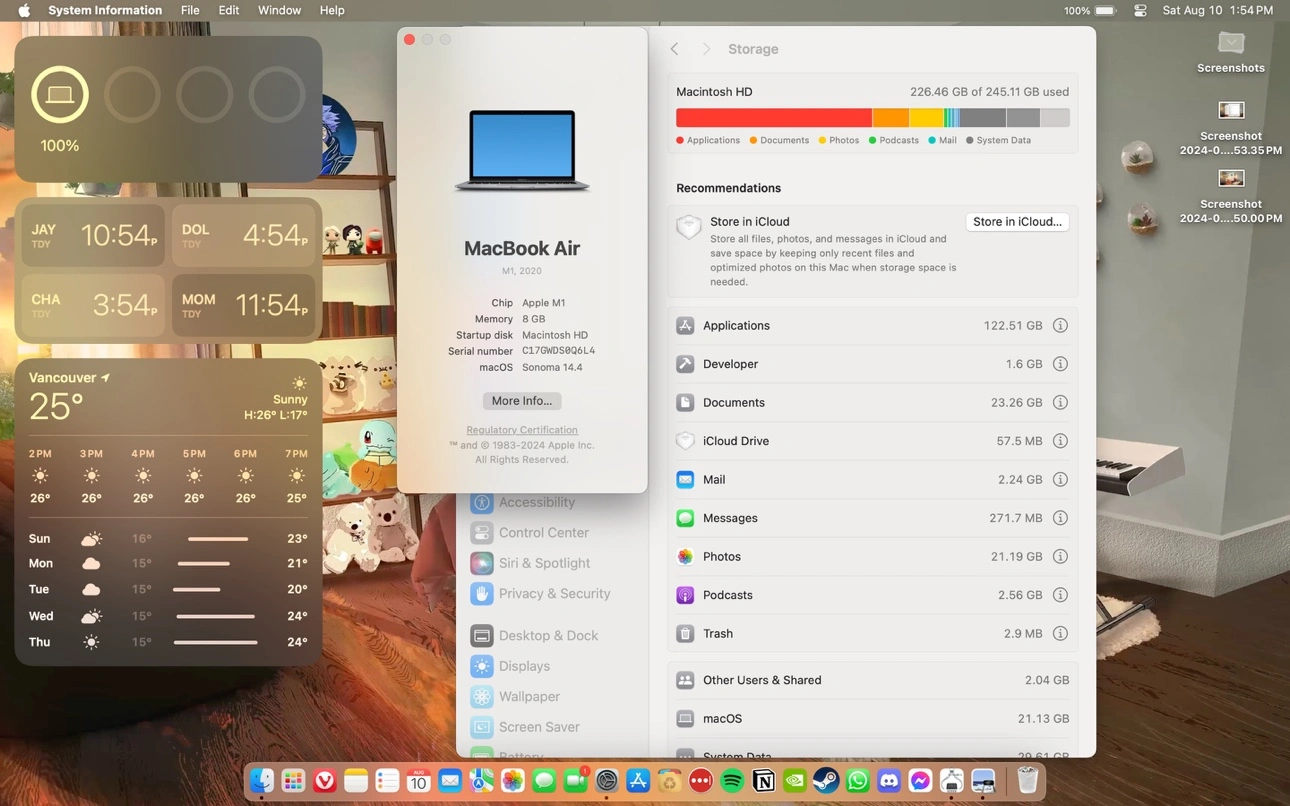Launch Spotify from the Dock
The height and width of the screenshot is (806, 1290).
(732, 780)
